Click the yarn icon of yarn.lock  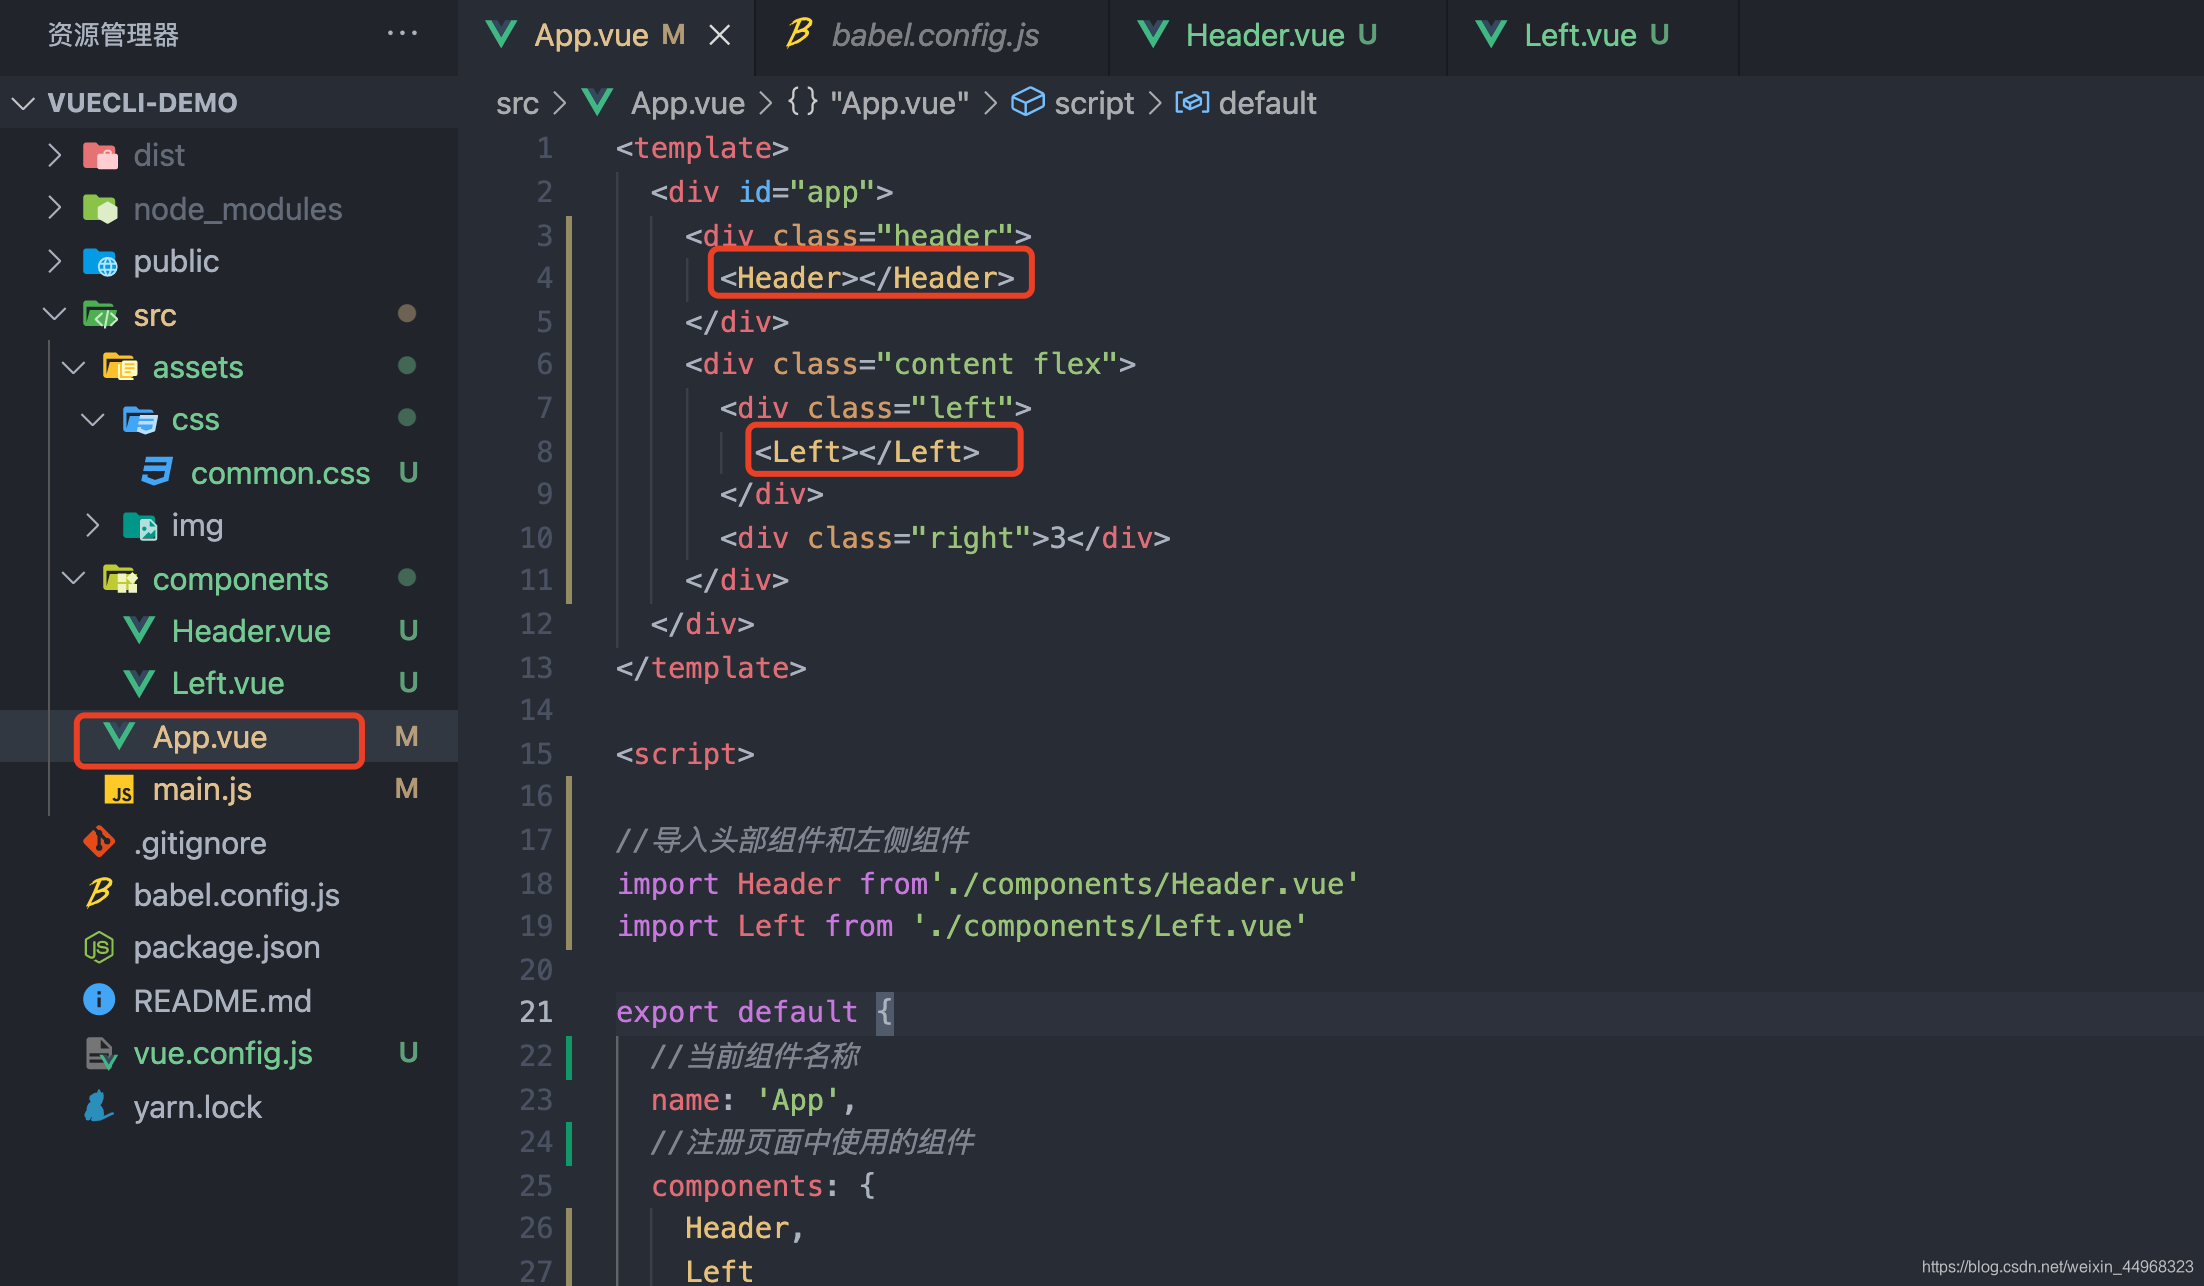100,1106
